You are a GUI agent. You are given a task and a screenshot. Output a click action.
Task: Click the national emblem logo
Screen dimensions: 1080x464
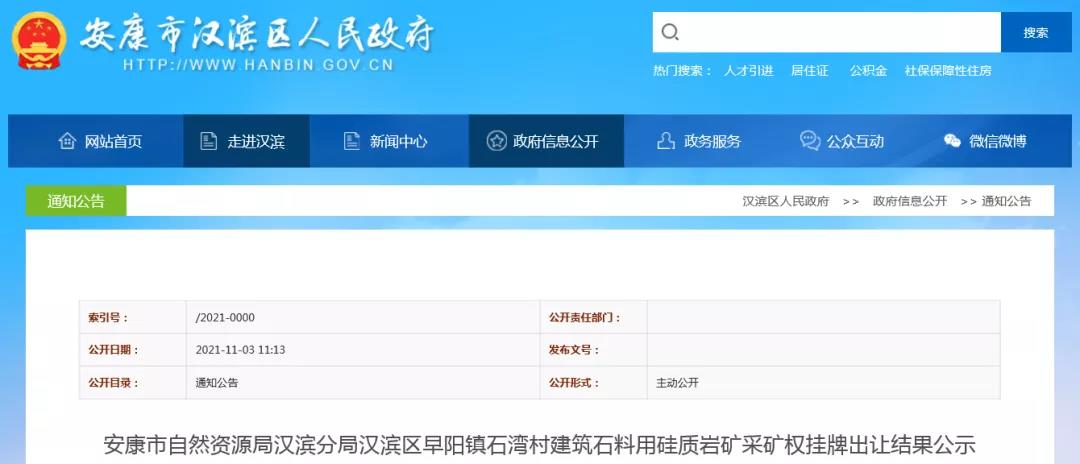coord(38,42)
